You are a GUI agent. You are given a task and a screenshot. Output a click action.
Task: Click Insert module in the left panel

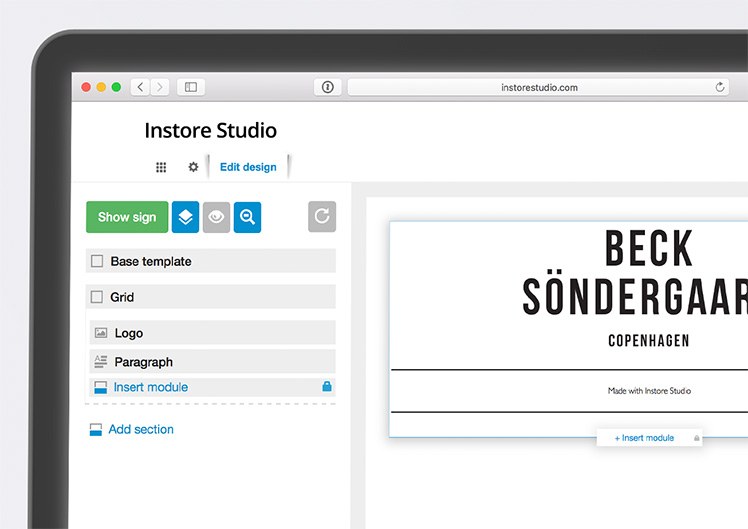(x=151, y=387)
